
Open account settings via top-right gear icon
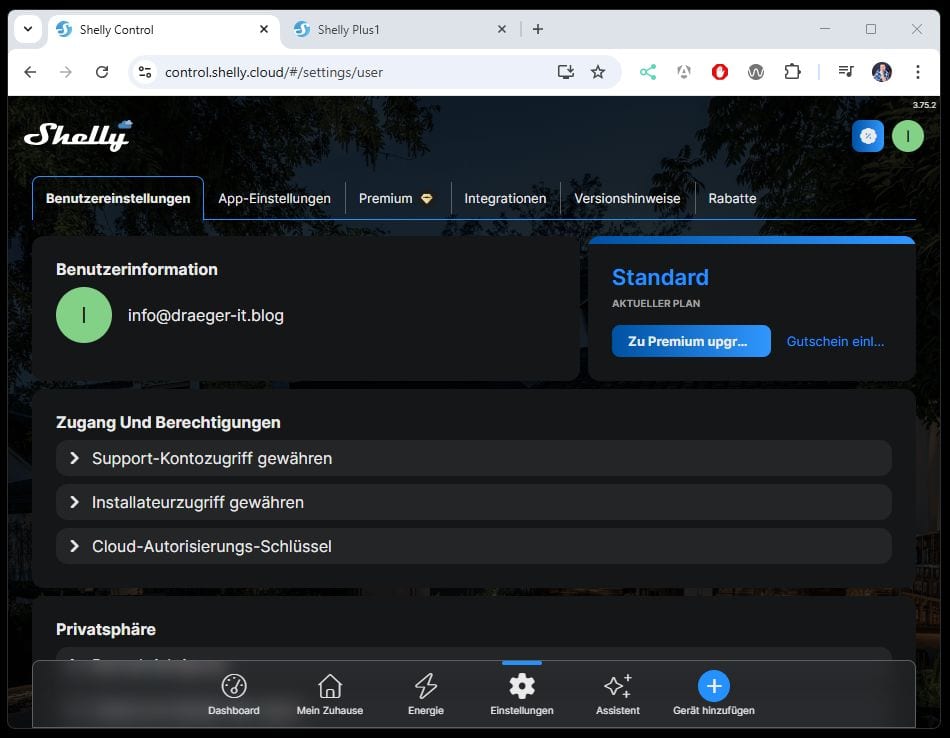(868, 135)
